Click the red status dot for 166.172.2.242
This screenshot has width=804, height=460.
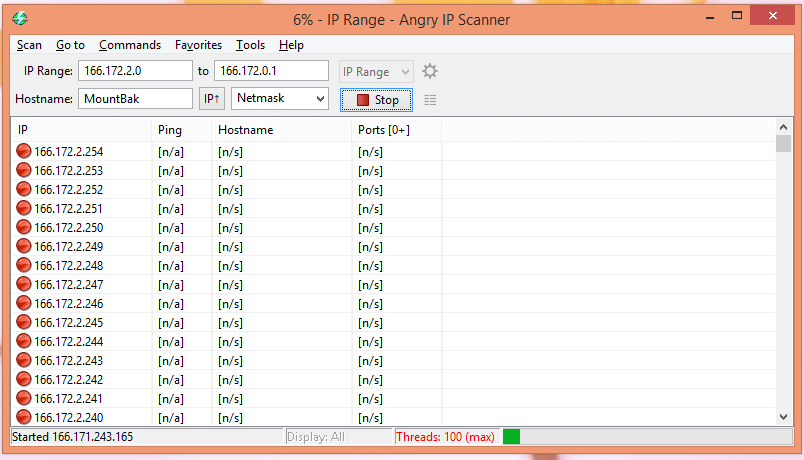[24, 379]
